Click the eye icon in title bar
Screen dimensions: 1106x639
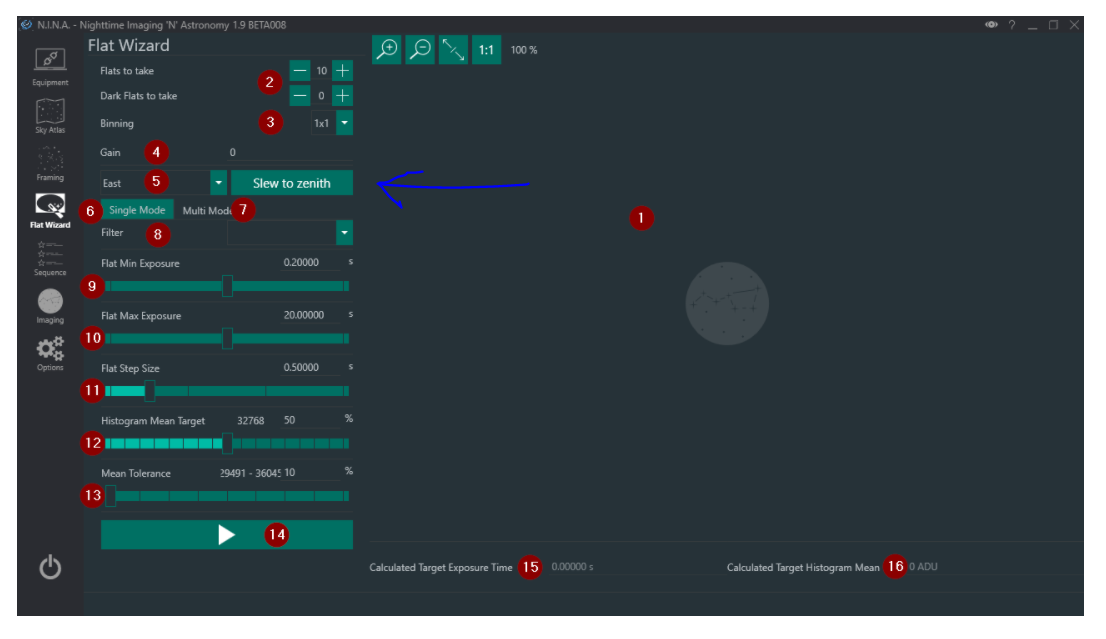click(x=991, y=25)
